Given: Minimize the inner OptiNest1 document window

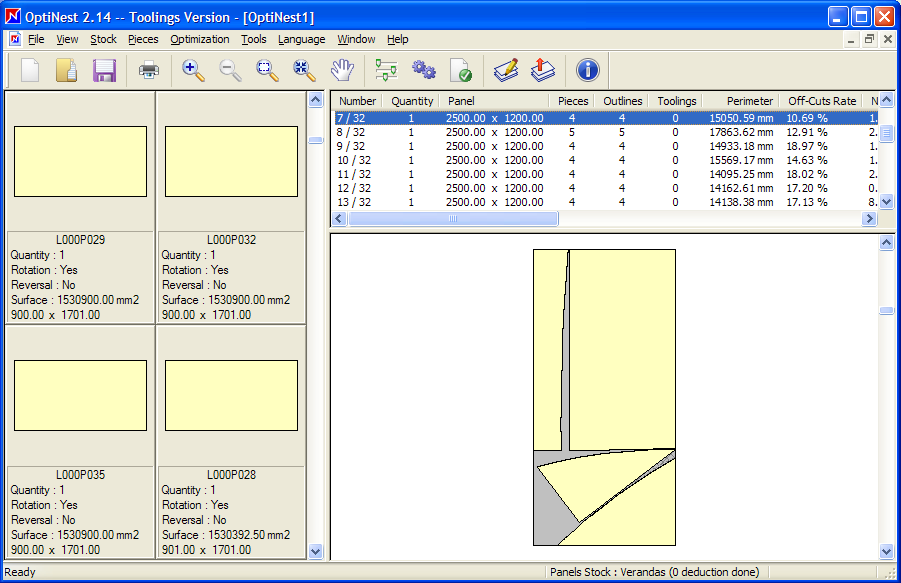Looking at the screenshot, I should point(851,39).
